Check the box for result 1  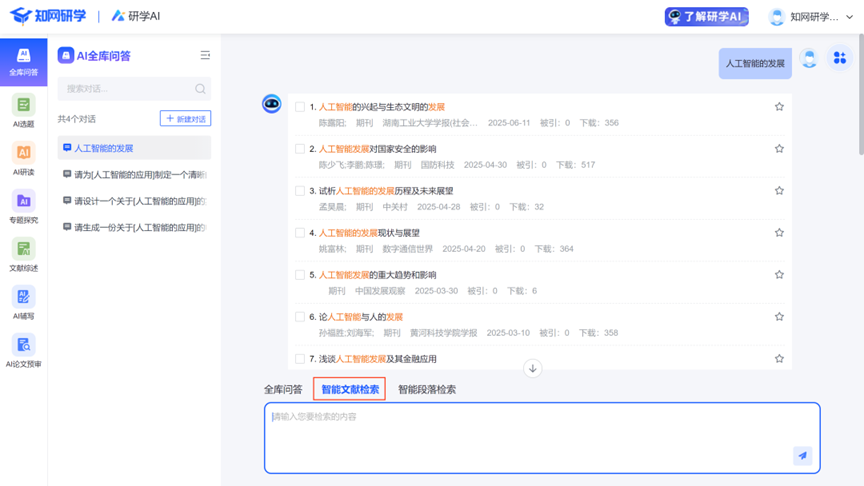click(x=299, y=107)
